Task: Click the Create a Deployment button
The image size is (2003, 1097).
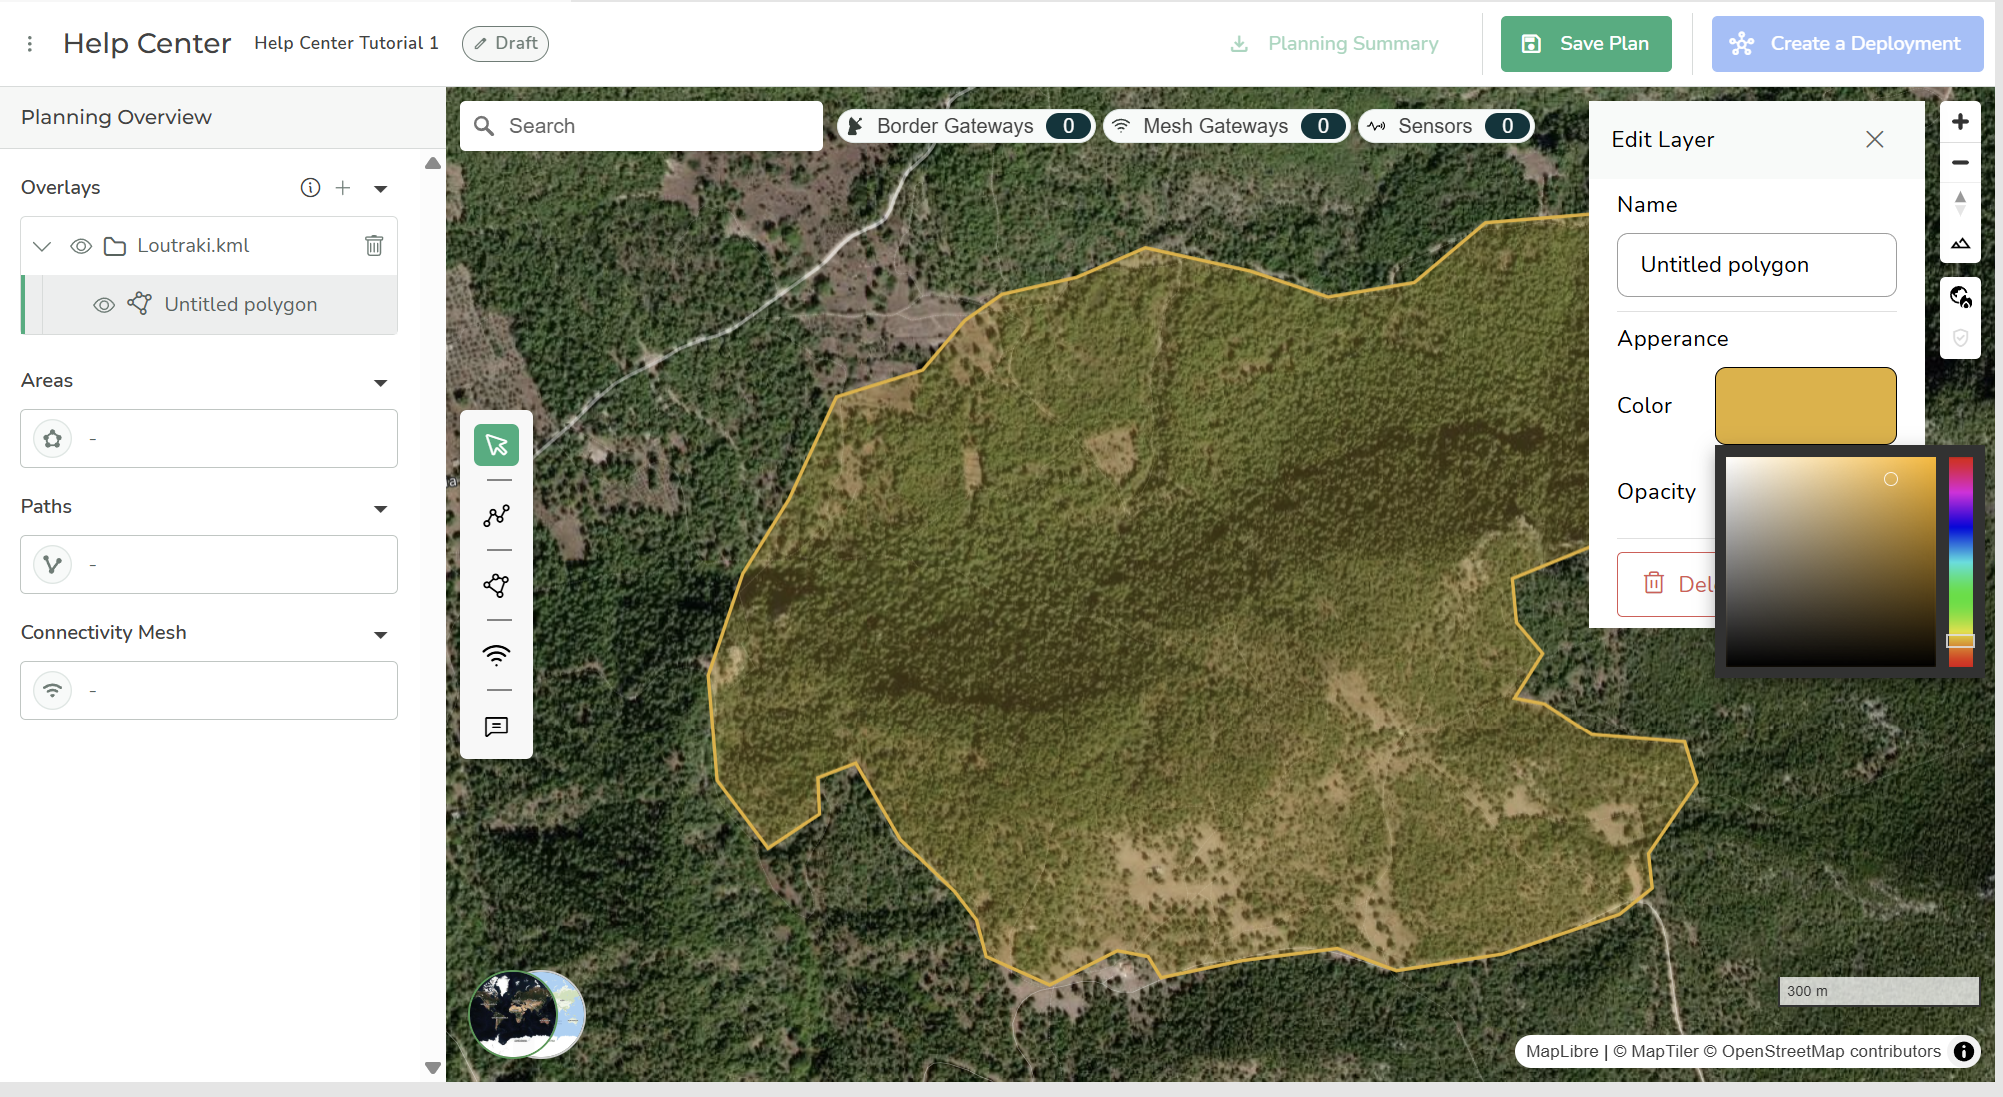Action: [x=1846, y=44]
